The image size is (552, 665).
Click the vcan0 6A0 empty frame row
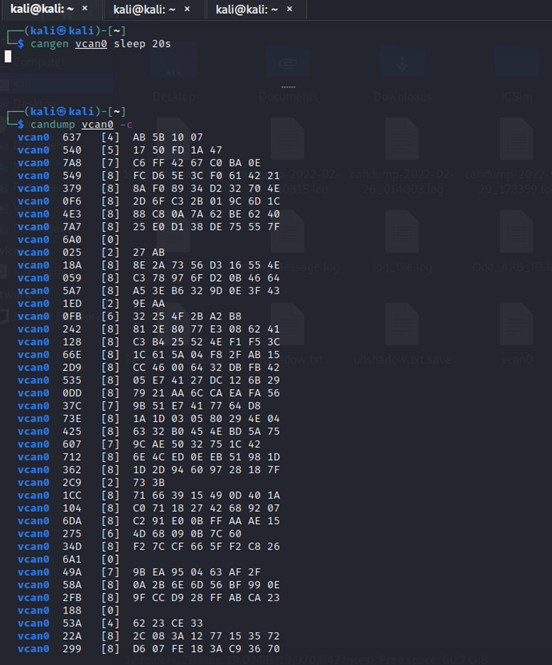(x=69, y=240)
